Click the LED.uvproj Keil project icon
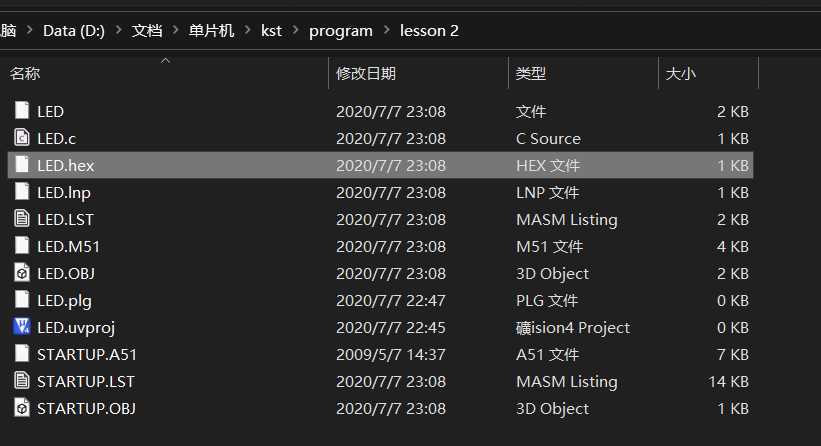821x446 pixels. tap(22, 327)
